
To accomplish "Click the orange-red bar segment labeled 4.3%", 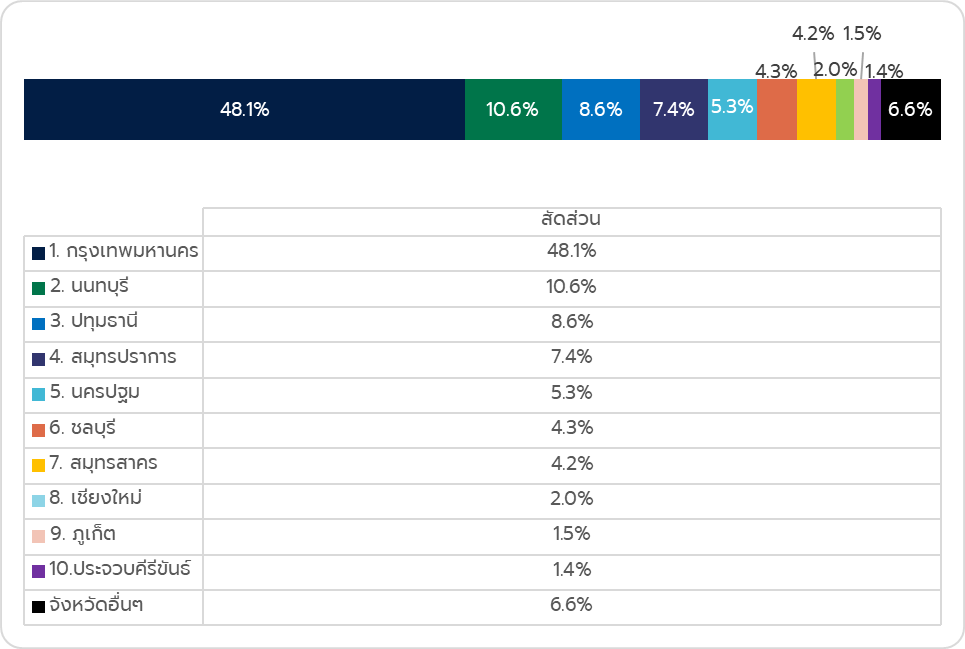I will click(x=777, y=110).
